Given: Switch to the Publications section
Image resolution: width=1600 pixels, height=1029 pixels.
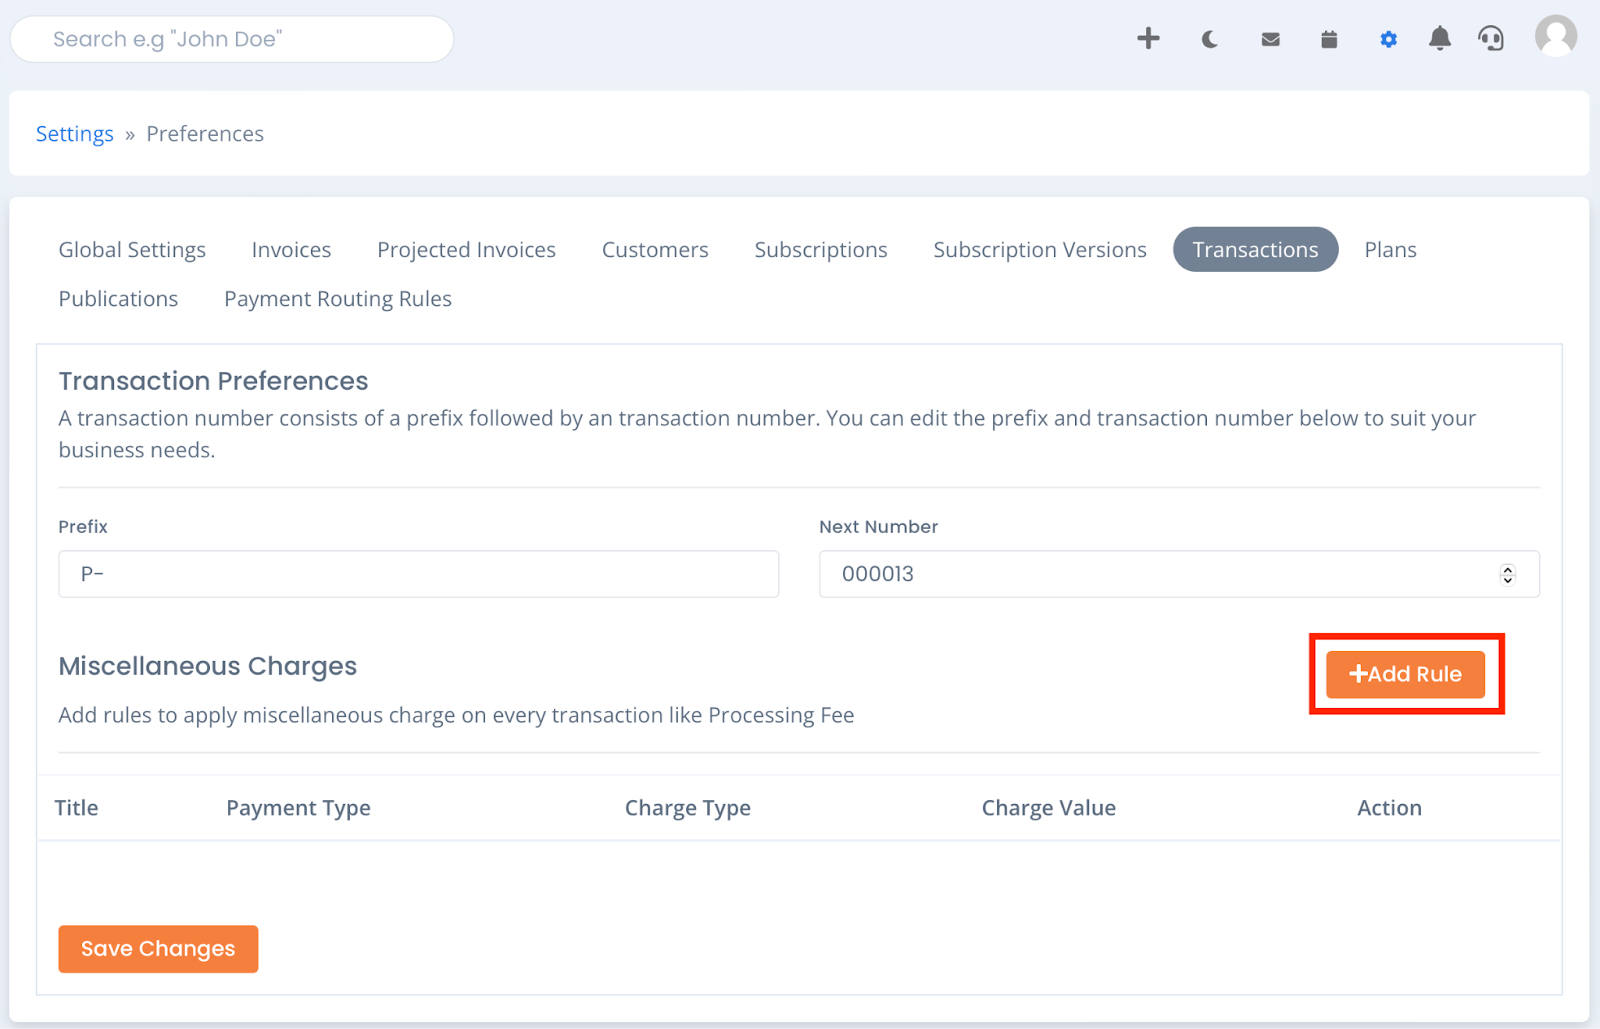Looking at the screenshot, I should (x=118, y=298).
